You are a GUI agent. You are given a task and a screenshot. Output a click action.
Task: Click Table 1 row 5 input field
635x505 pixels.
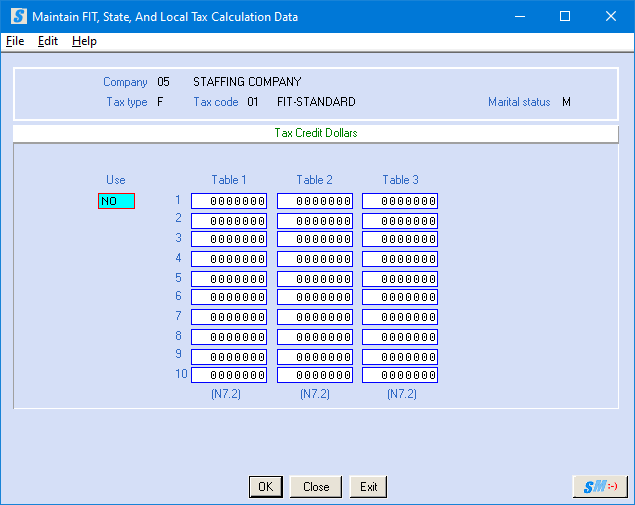(229, 279)
